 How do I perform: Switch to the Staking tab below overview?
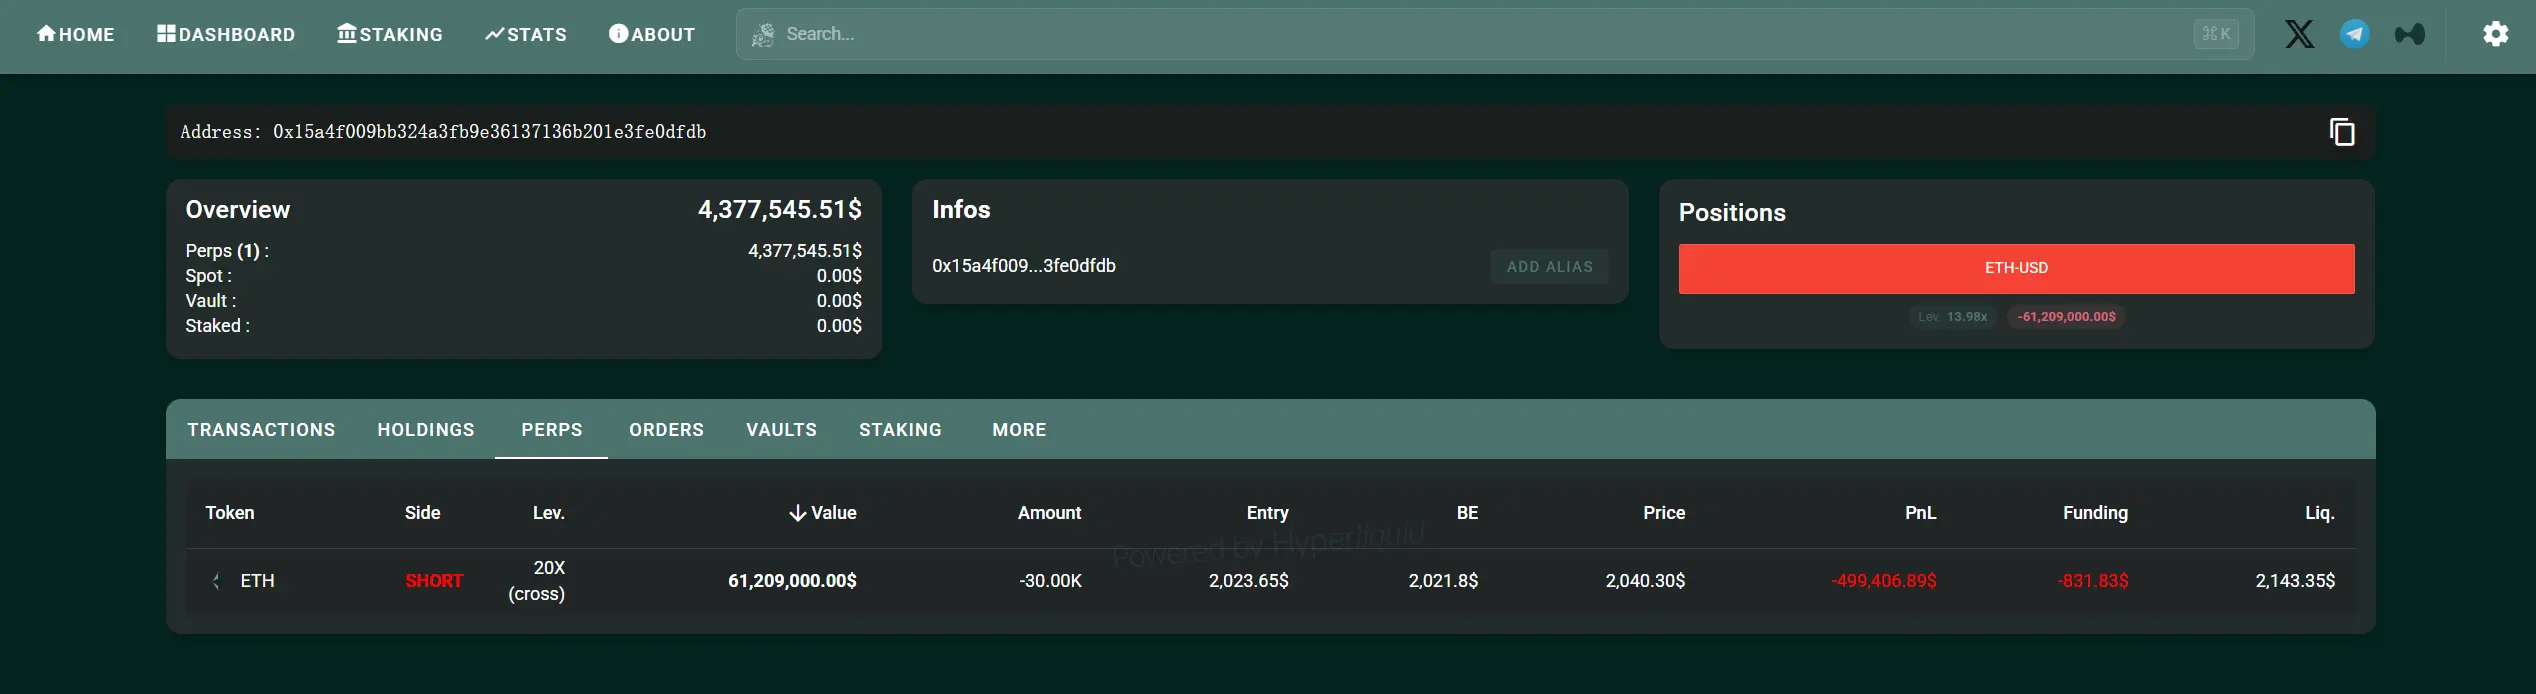[900, 430]
